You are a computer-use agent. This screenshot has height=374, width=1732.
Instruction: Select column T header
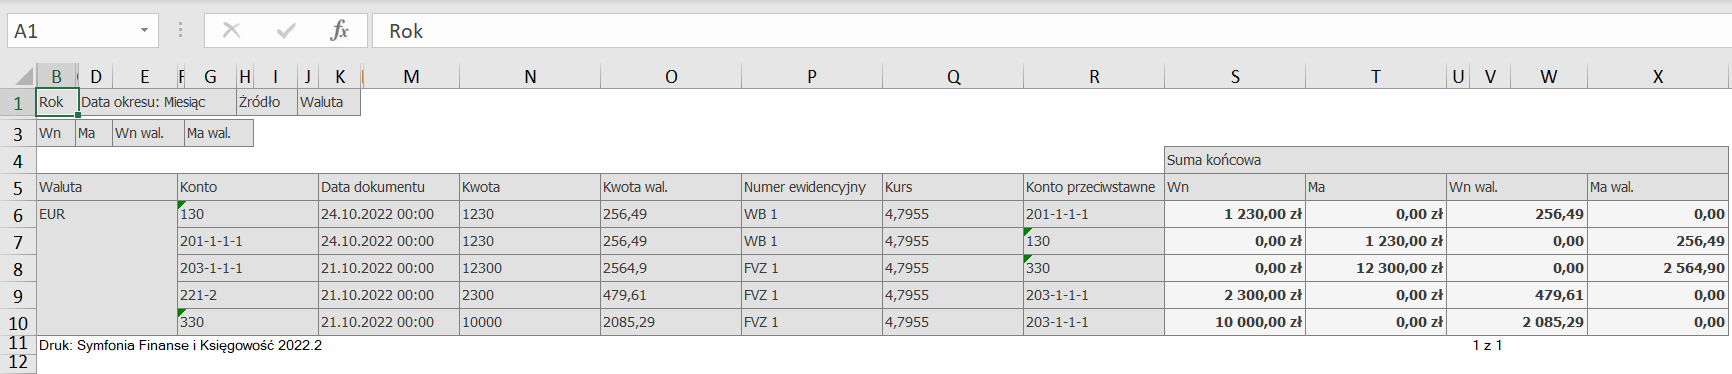pos(1376,76)
